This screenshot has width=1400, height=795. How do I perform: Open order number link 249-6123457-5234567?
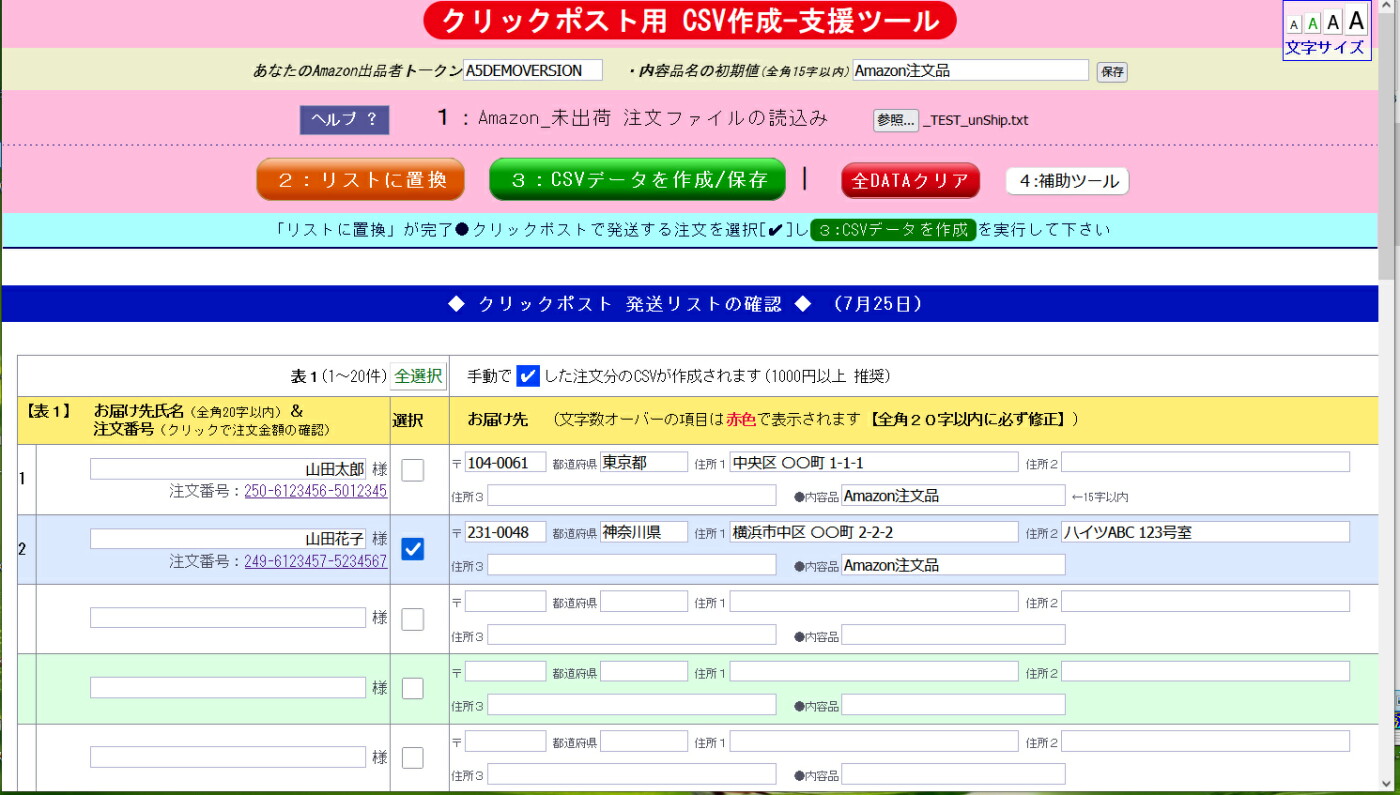tap(315, 562)
